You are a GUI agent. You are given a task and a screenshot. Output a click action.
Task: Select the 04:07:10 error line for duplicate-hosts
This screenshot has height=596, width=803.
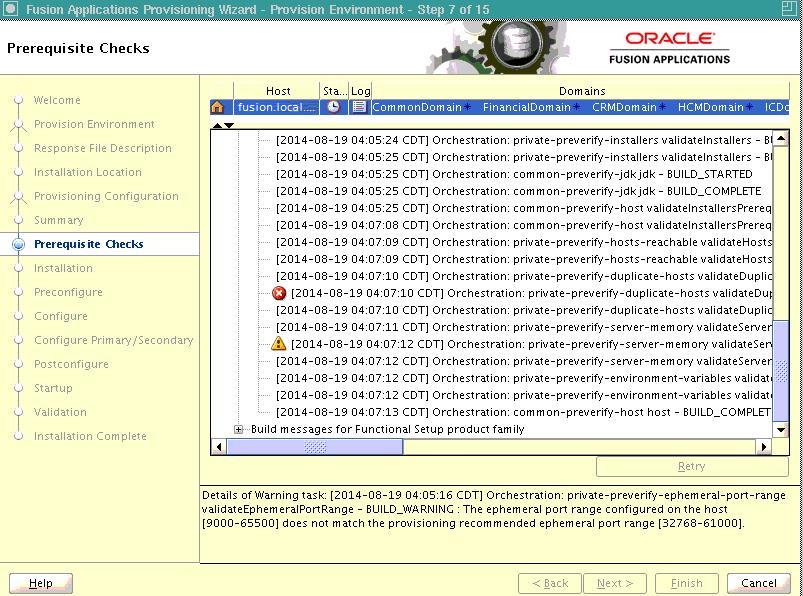[x=532, y=293]
